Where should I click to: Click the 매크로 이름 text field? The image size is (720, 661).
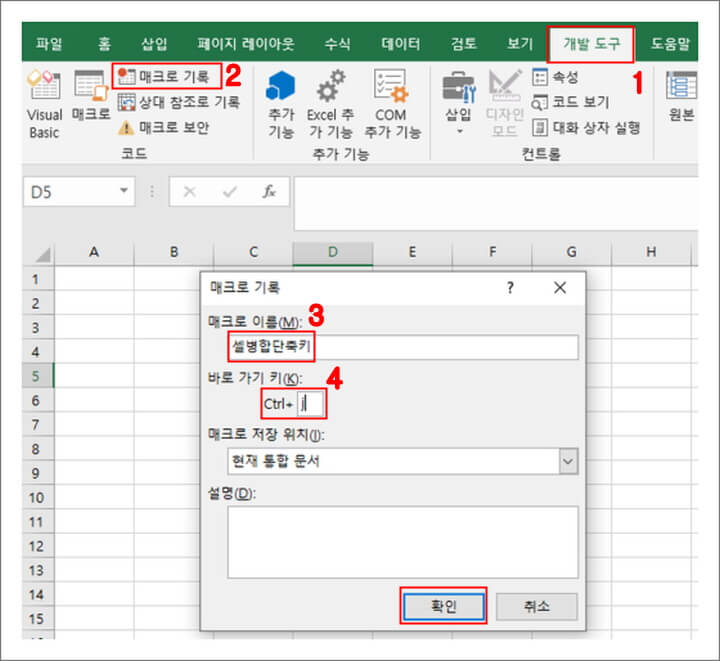[403, 347]
